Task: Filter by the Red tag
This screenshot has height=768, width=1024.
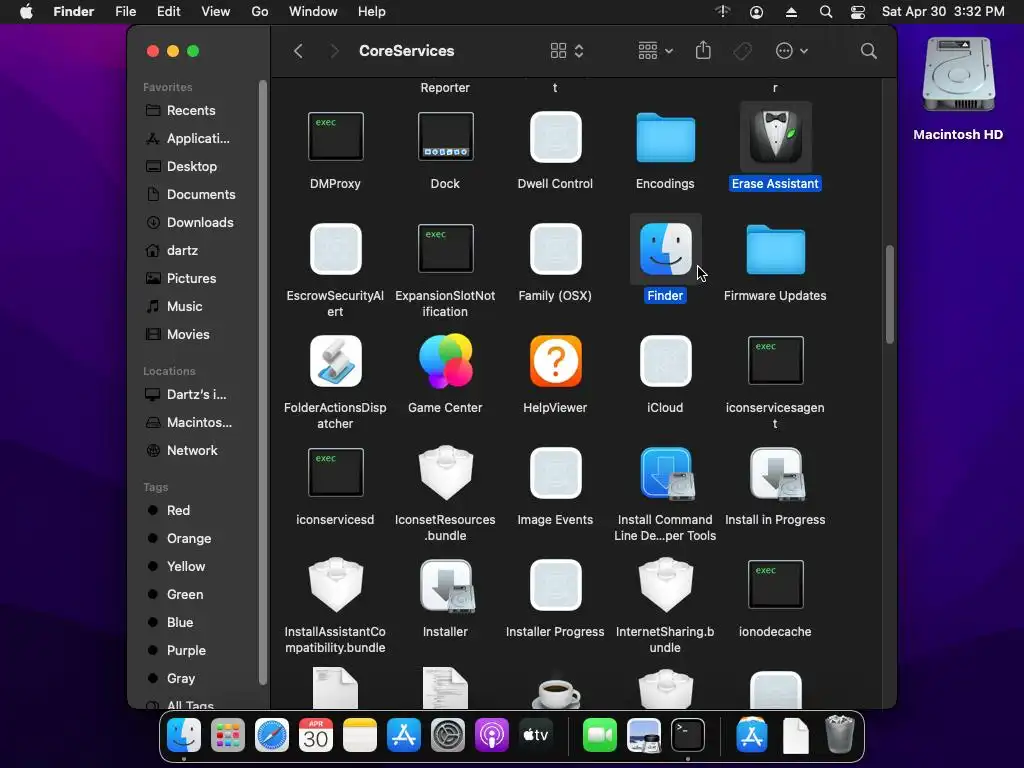Action: [x=178, y=511]
